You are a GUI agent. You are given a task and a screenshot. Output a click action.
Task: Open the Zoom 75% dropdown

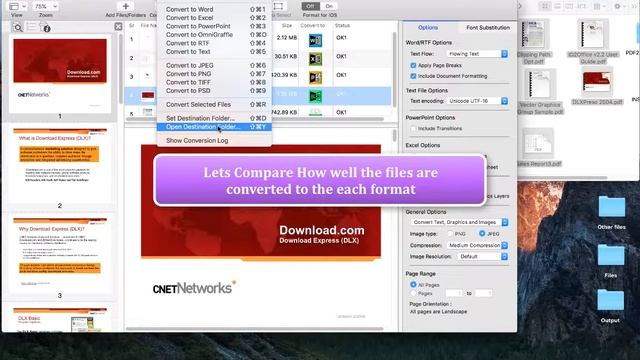click(x=45, y=6)
